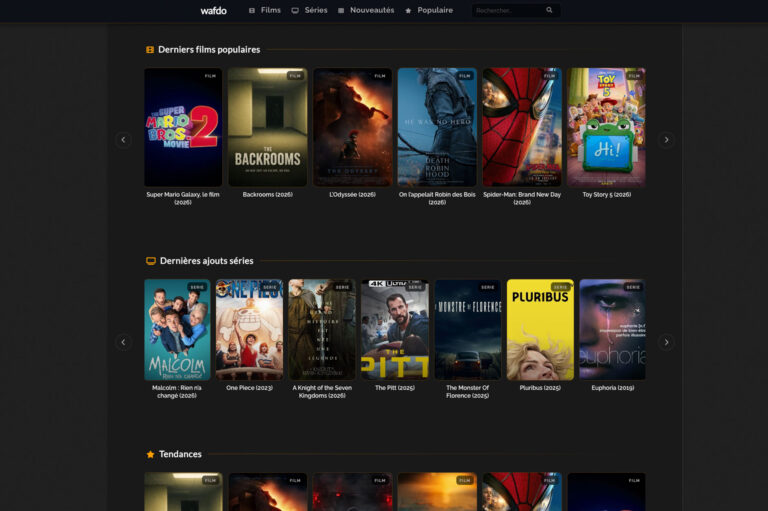Open the L'Odyssée poster in popular films
This screenshot has height=511, width=768.
pyautogui.click(x=353, y=127)
